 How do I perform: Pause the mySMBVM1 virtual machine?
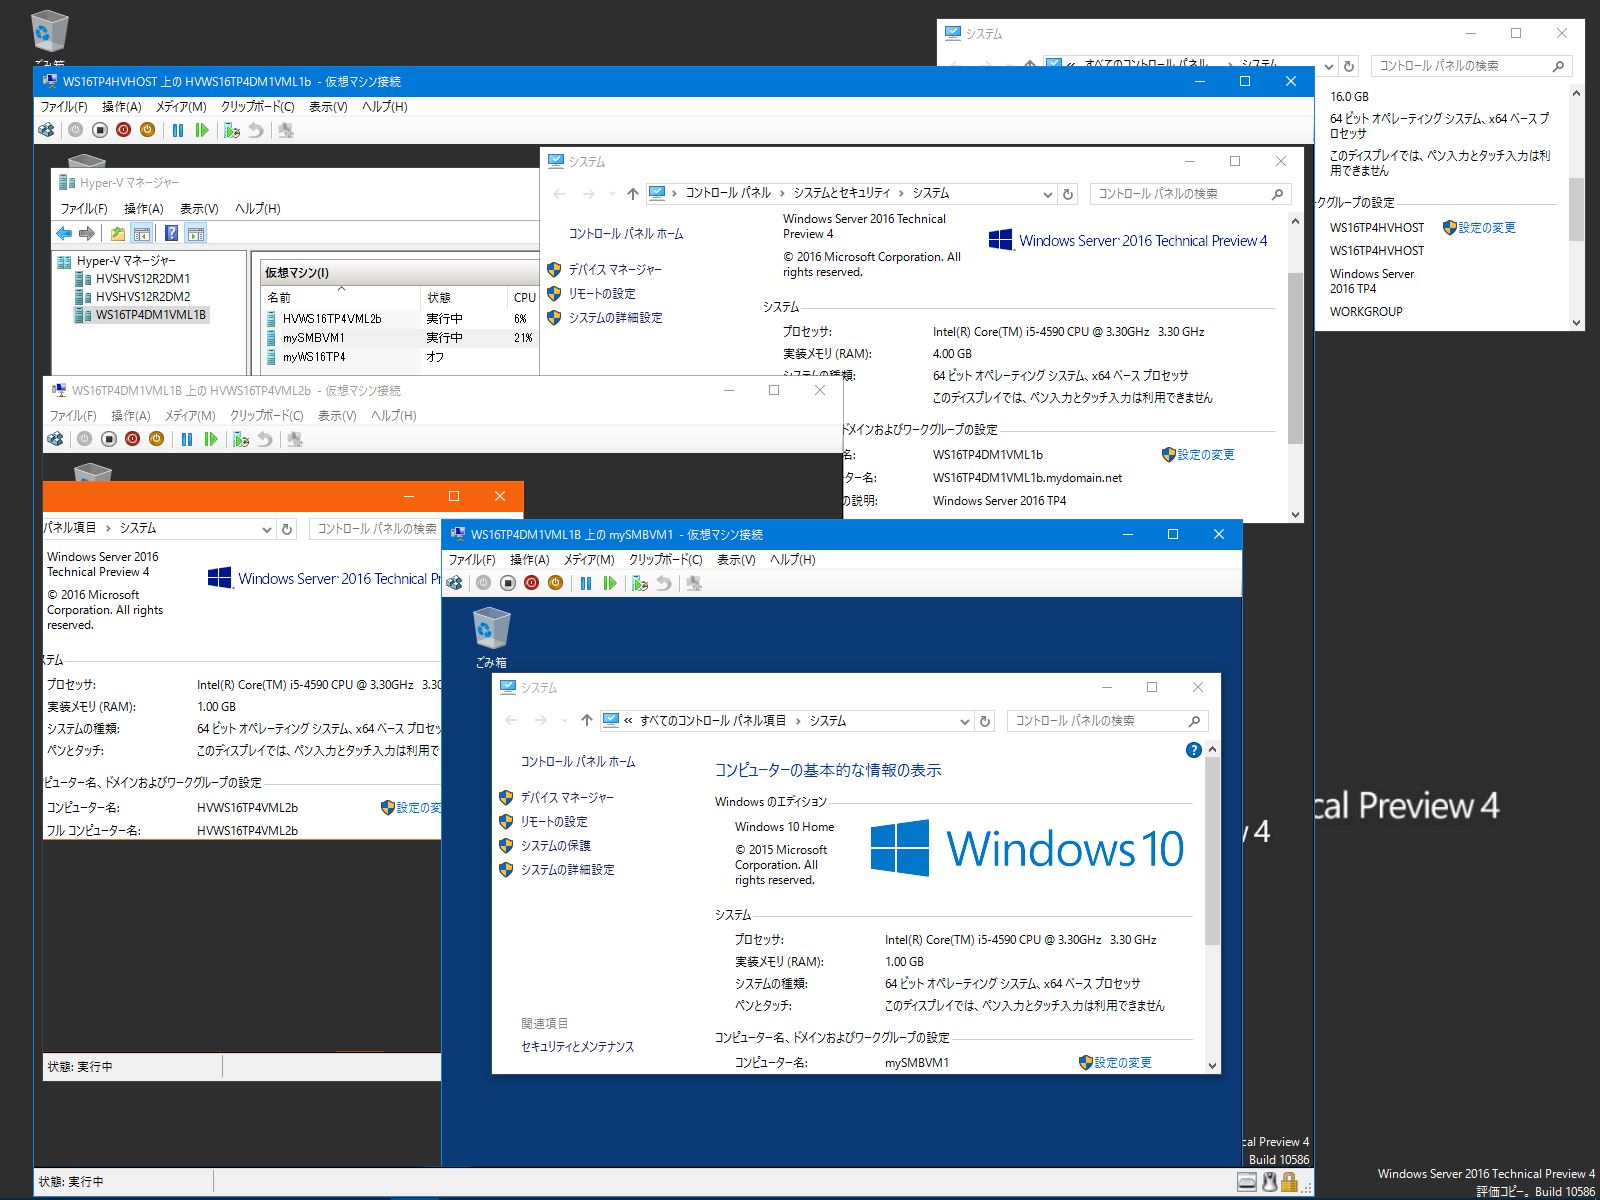(x=586, y=583)
